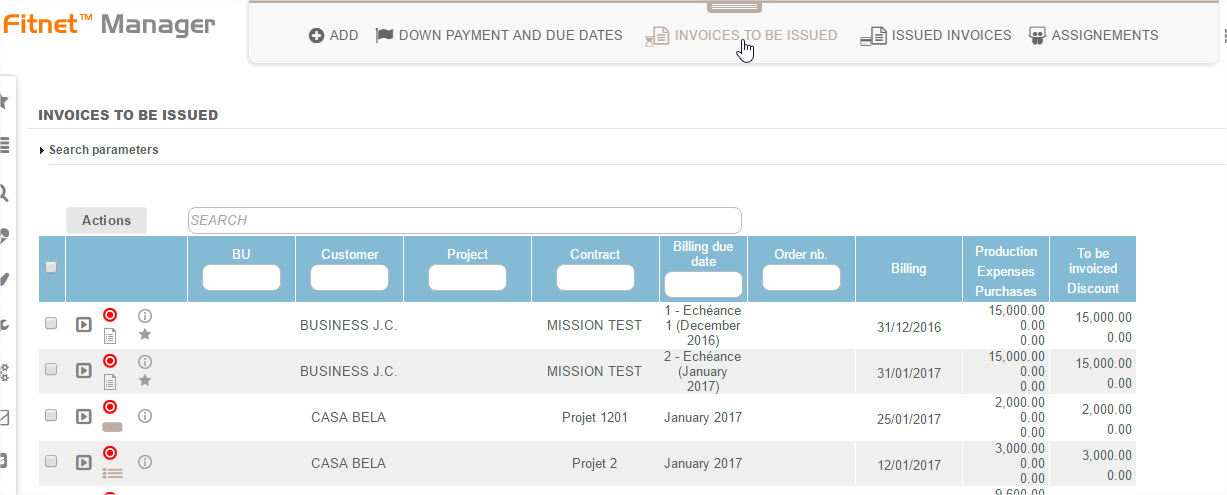Click the Fitnet Manager logo
The height and width of the screenshot is (495, 1227).
pyautogui.click(x=108, y=24)
